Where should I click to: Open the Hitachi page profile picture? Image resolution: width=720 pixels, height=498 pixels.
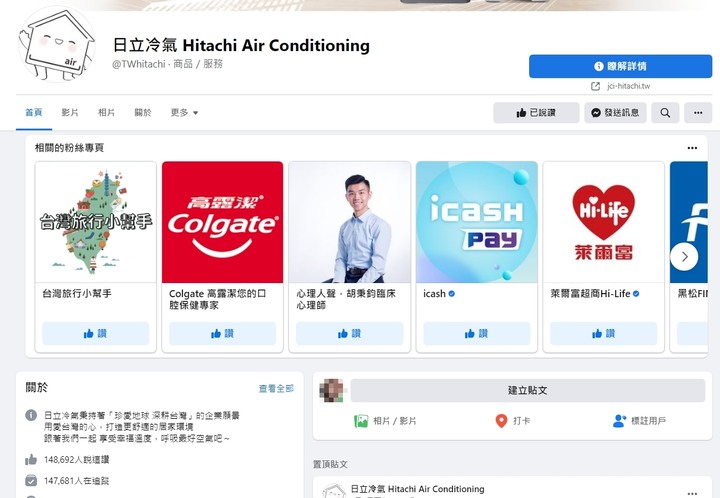(57, 44)
